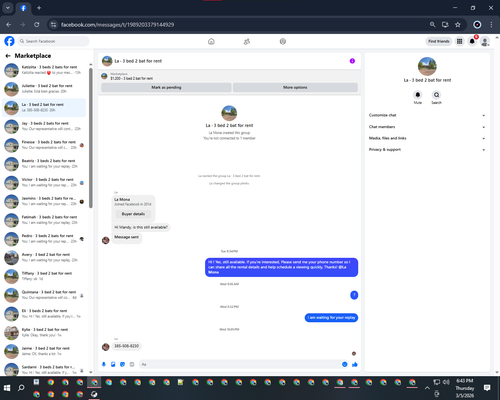Expand Chat members section

coord(427,127)
